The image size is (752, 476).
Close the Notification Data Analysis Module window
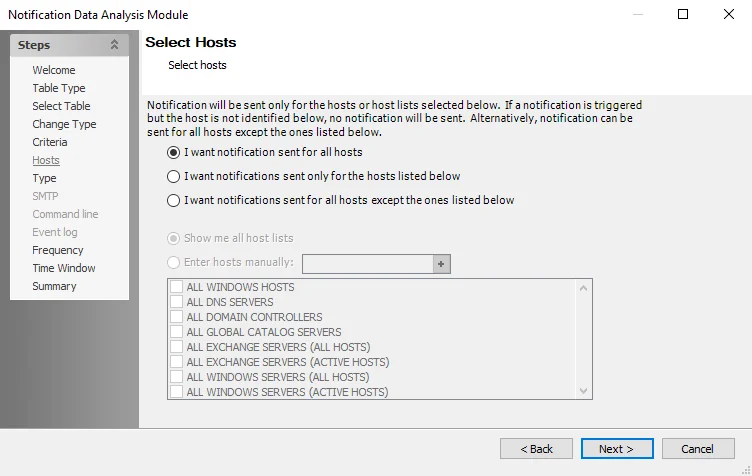click(728, 14)
